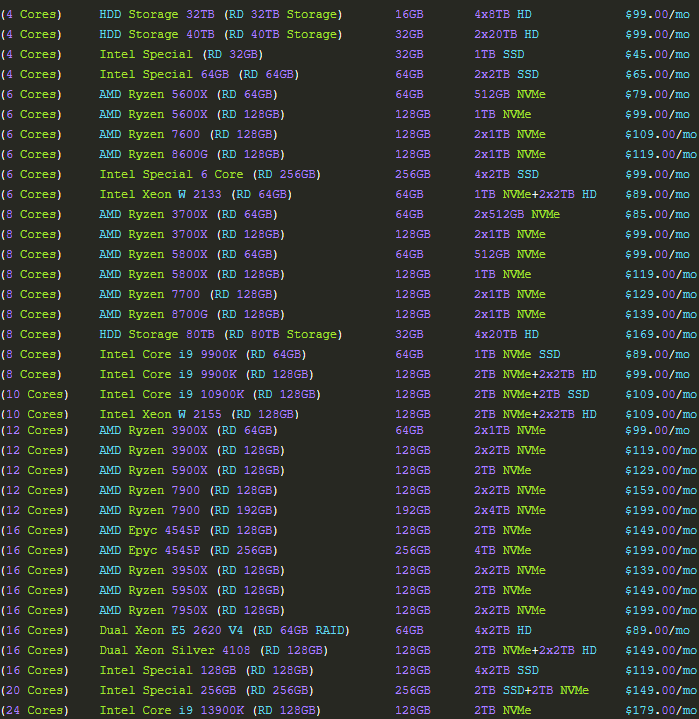Screen dimensions: 699x719
Task: Select the AMD Ryzen 7950X entry
Action: click(x=192, y=611)
